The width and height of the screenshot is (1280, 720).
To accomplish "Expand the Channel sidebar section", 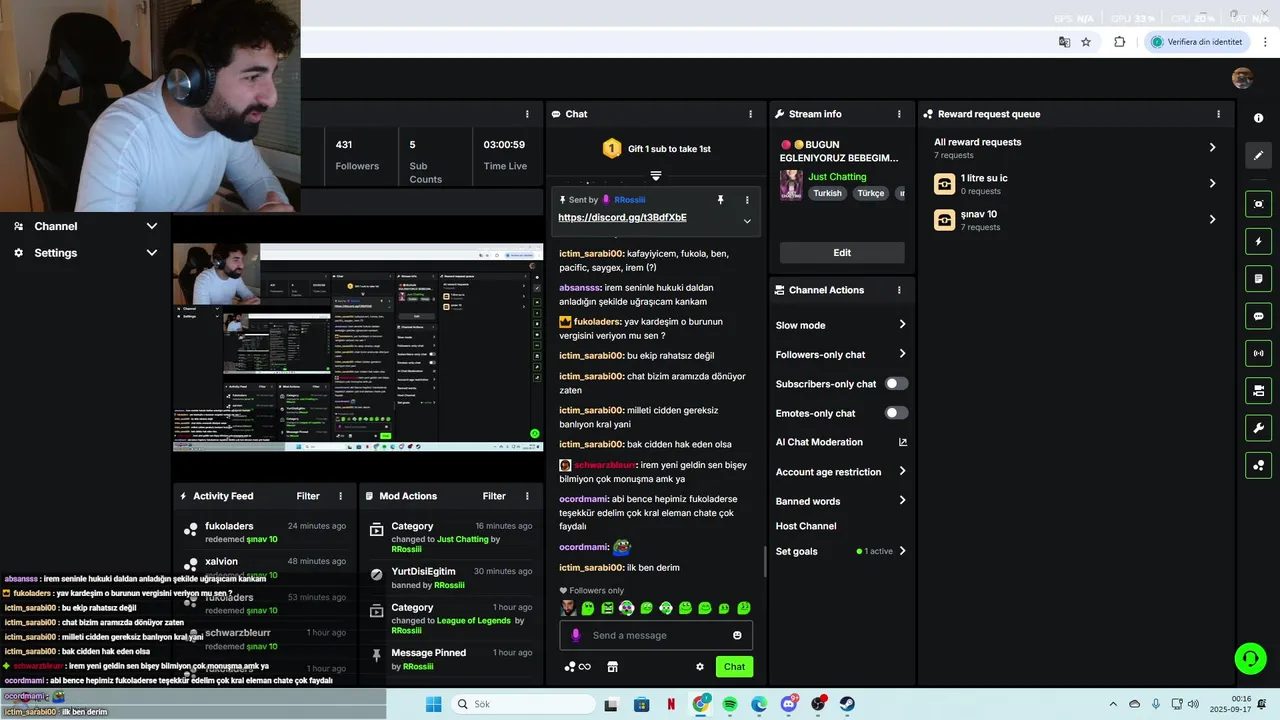I will (85, 226).
